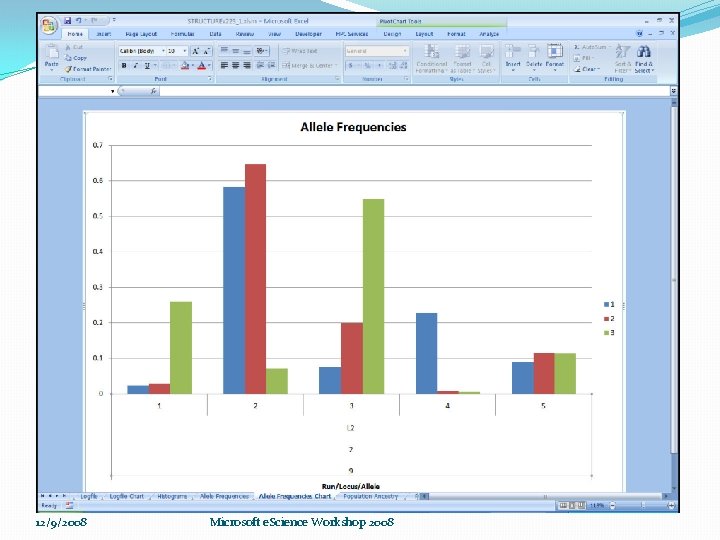The image size is (720, 540).
Task: Select the Logfile Chart sheet tab
Action: click(x=127, y=496)
